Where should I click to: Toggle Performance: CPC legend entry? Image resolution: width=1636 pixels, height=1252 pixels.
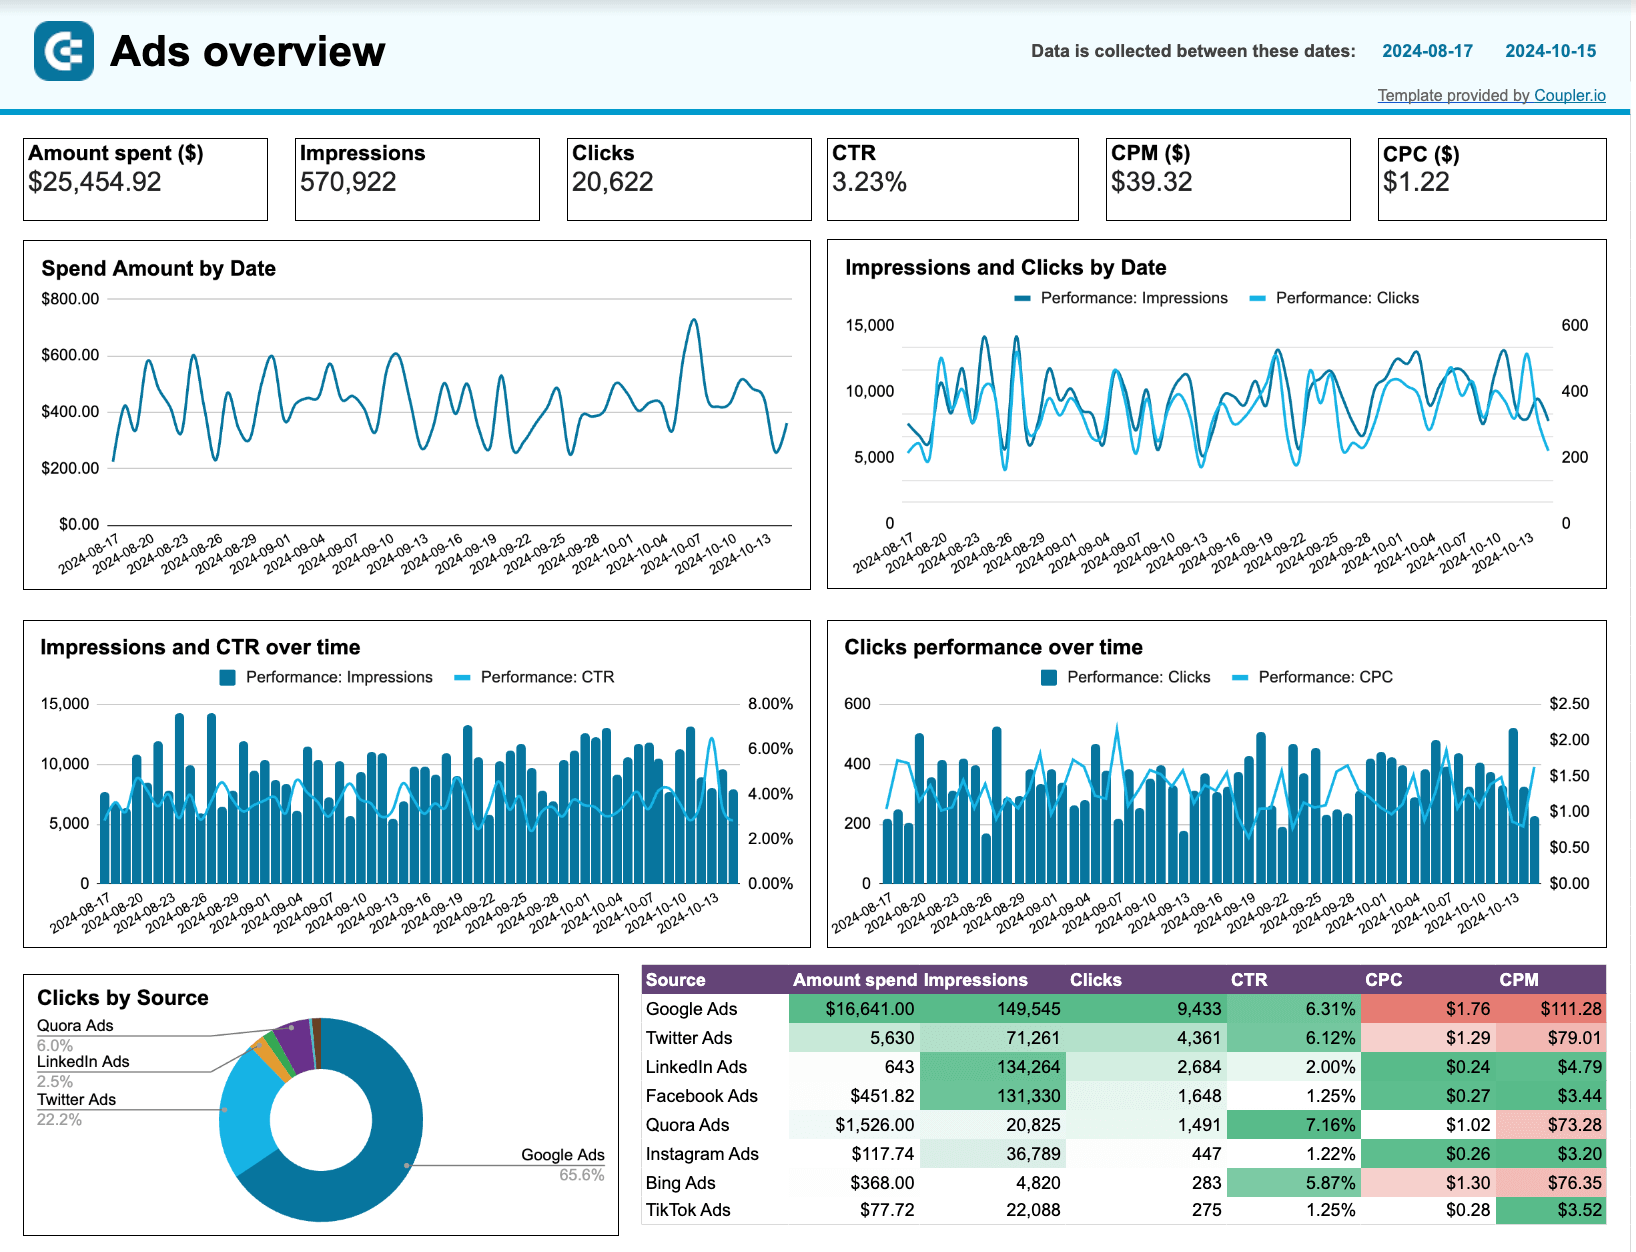(1312, 677)
